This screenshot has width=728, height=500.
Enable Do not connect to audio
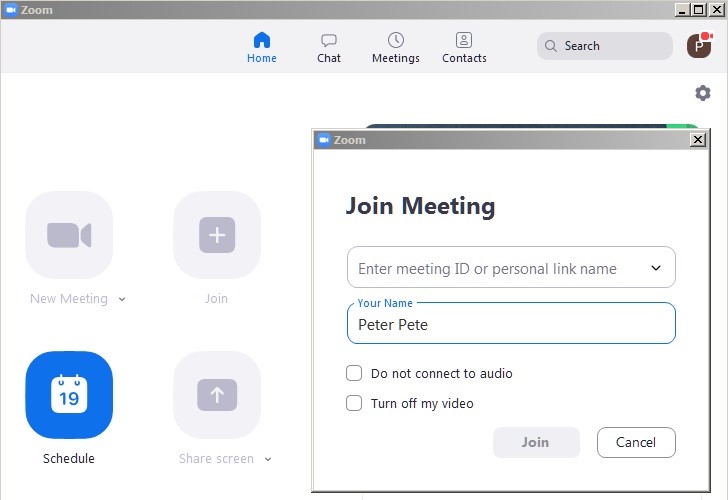point(354,373)
